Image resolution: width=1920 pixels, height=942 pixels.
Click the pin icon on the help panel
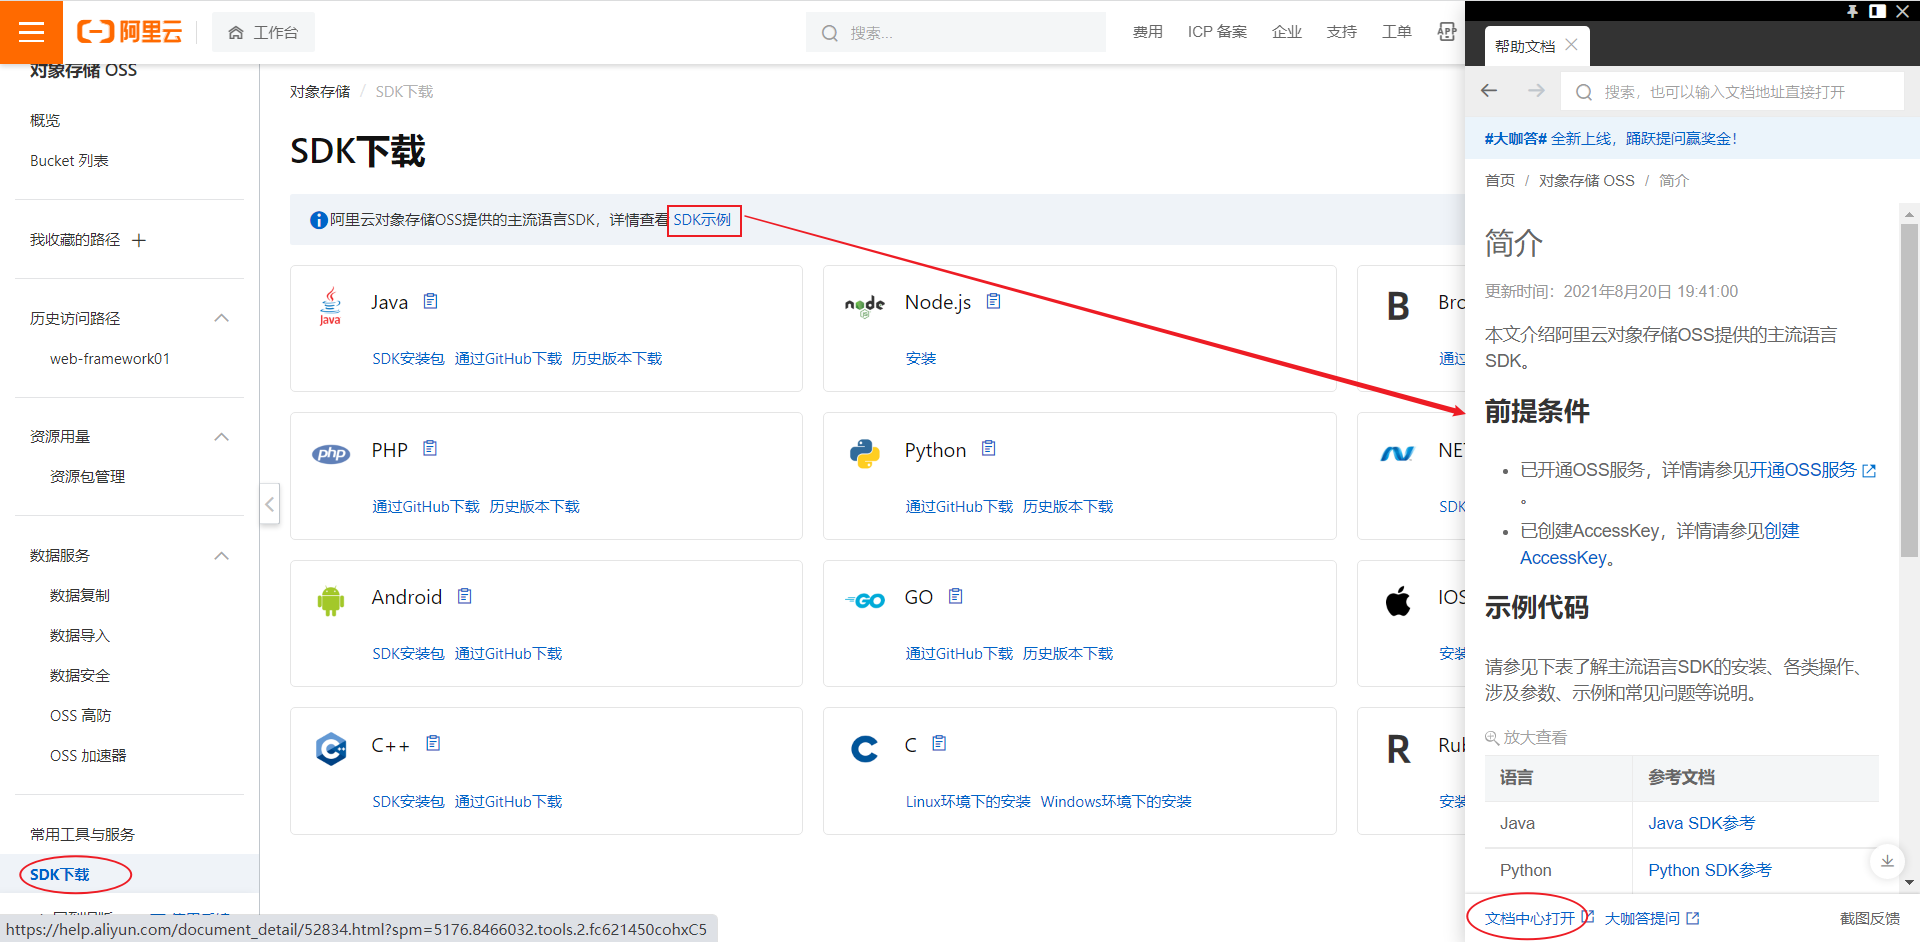pos(1853,12)
